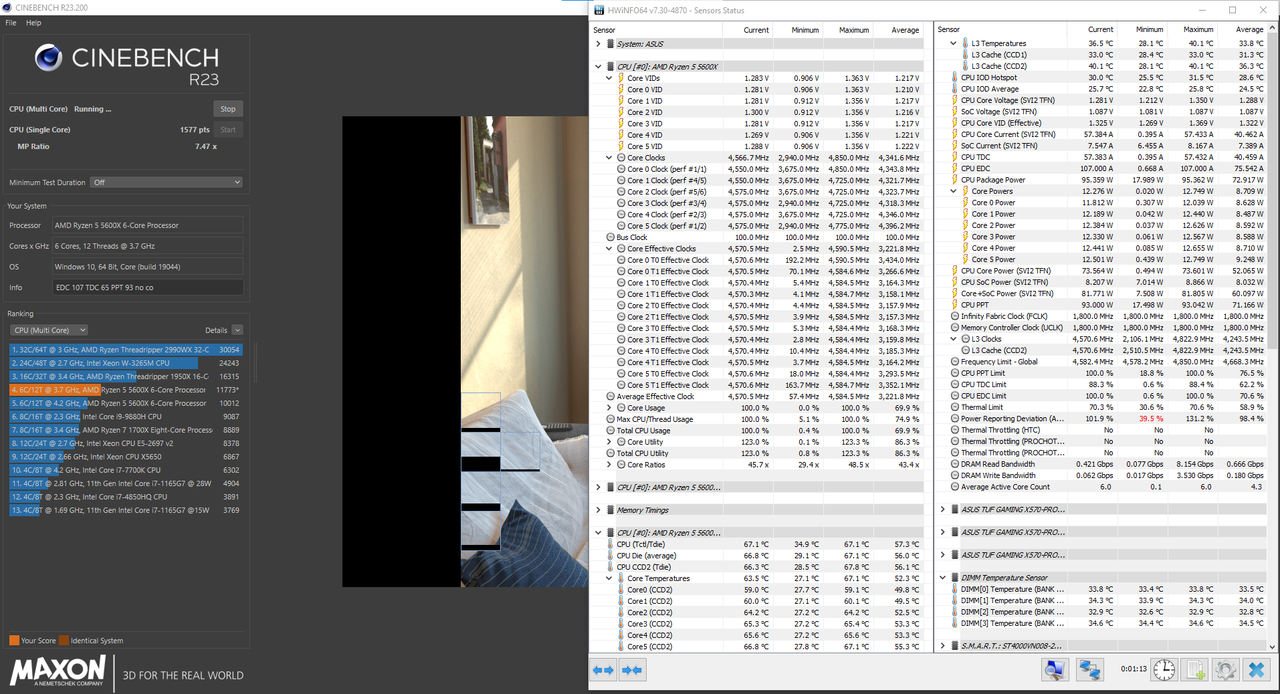The height and width of the screenshot is (694, 1280).
Task: Click thermometer icon beside DIMM[0] Temperature
Action: pyautogui.click(x=954, y=589)
